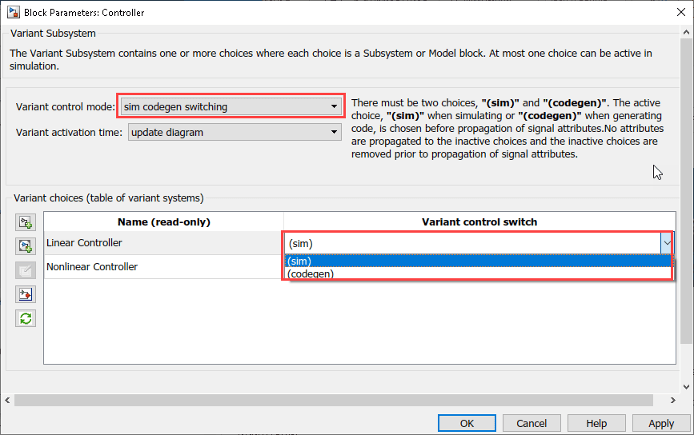Collapse the Variant control switch combo arrow
This screenshot has height=435, width=694.
point(667,243)
